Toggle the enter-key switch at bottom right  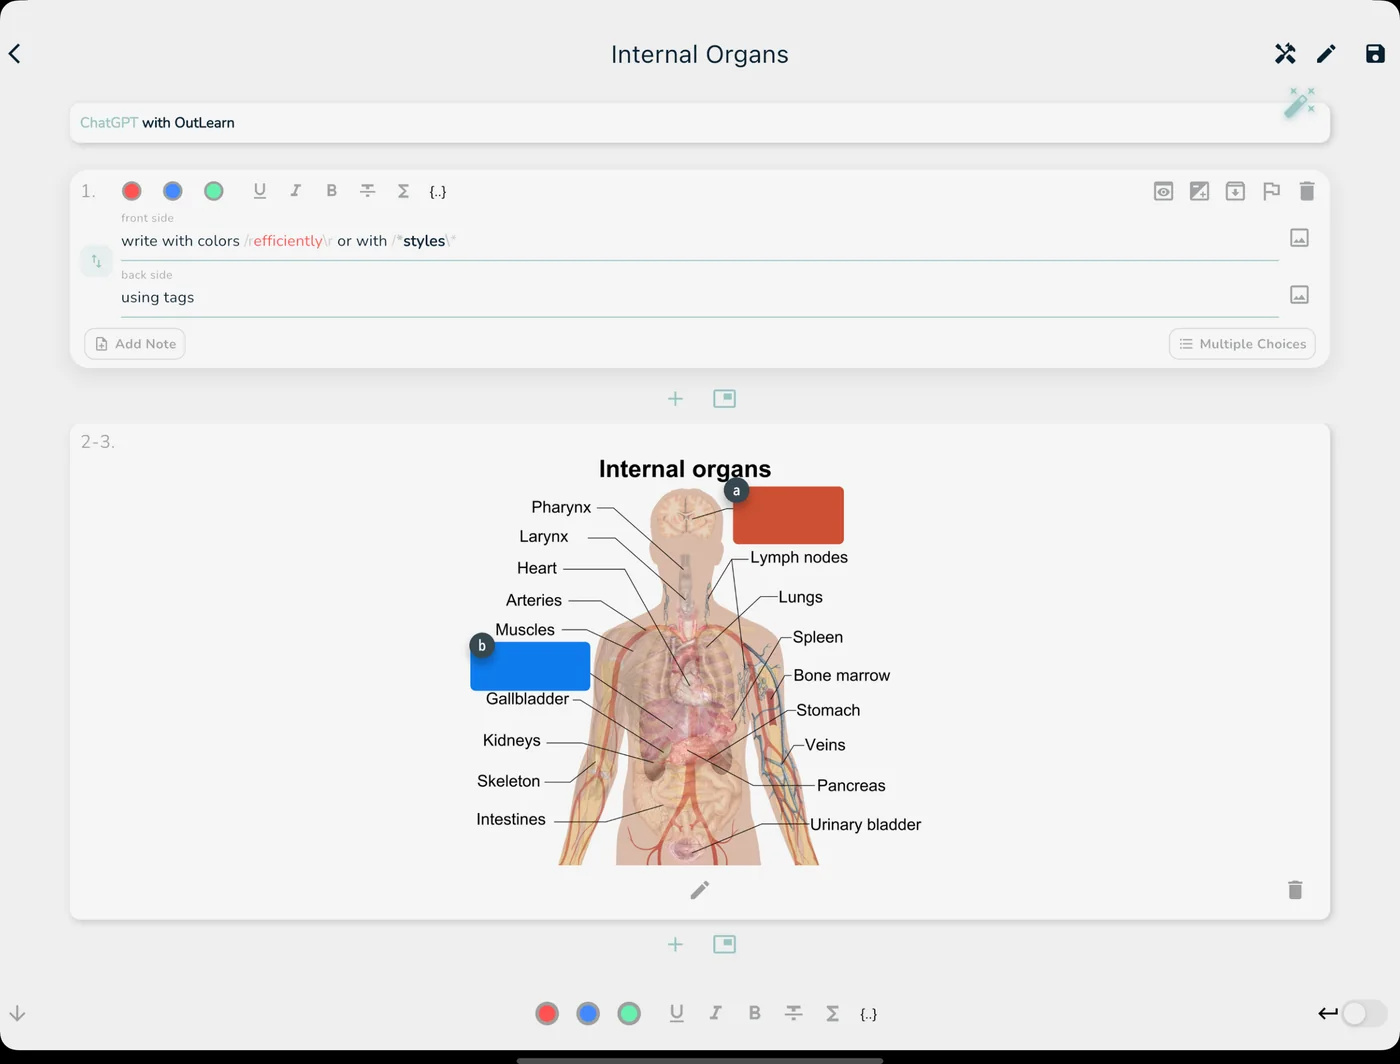coord(1364,1014)
